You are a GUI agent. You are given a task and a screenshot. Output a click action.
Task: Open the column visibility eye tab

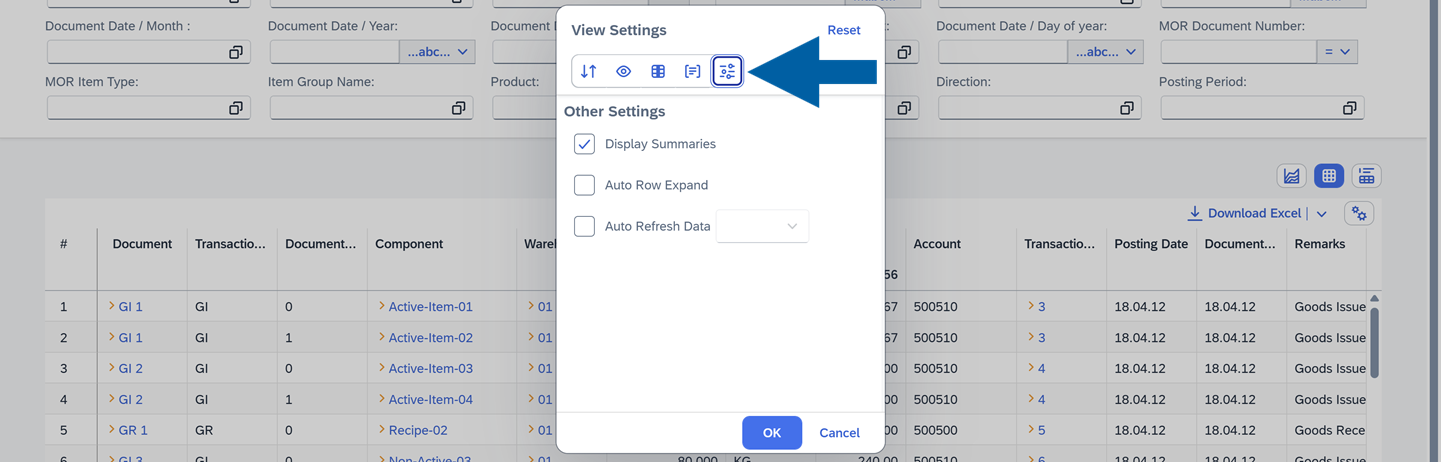(623, 71)
